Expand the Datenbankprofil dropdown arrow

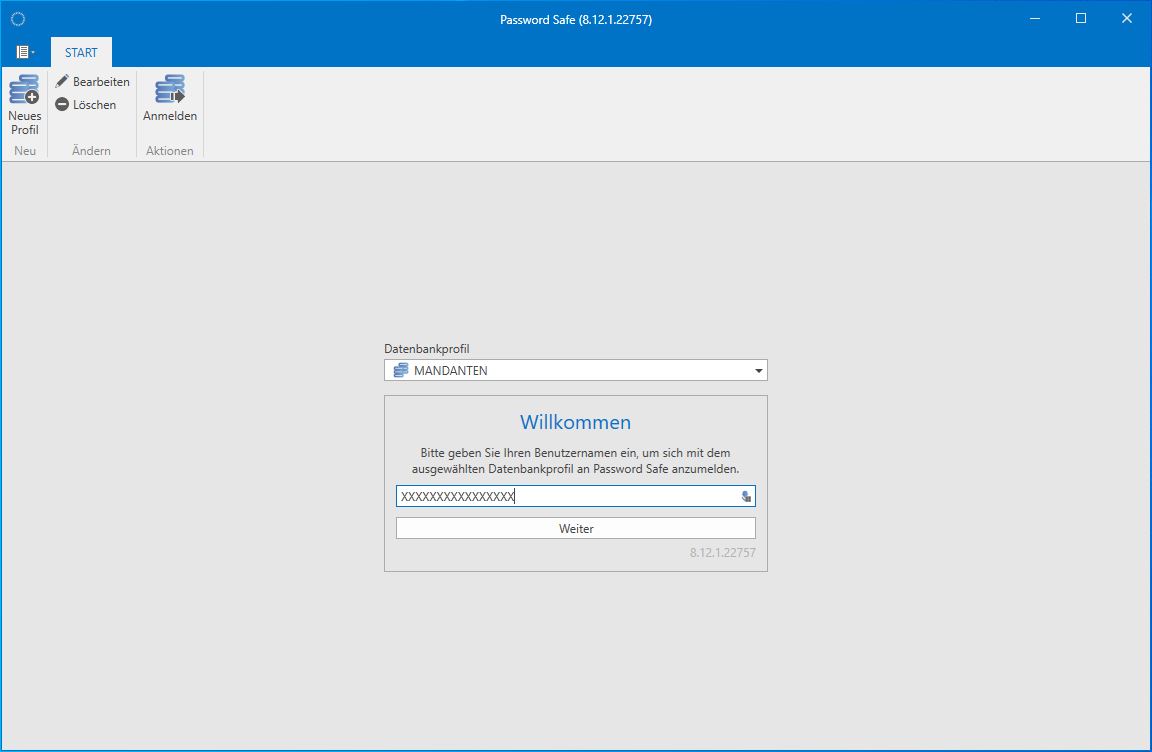coord(759,371)
